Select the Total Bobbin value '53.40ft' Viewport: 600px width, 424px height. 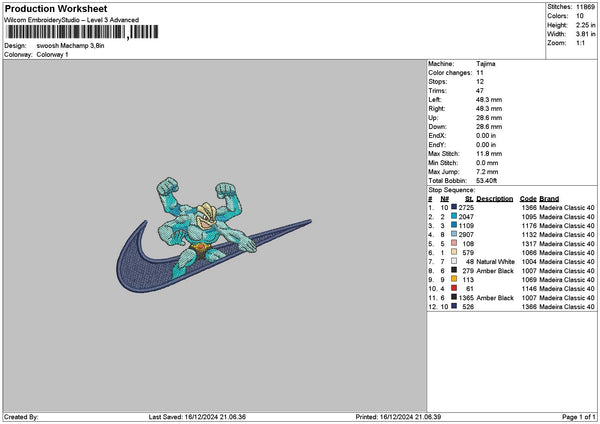[486, 181]
